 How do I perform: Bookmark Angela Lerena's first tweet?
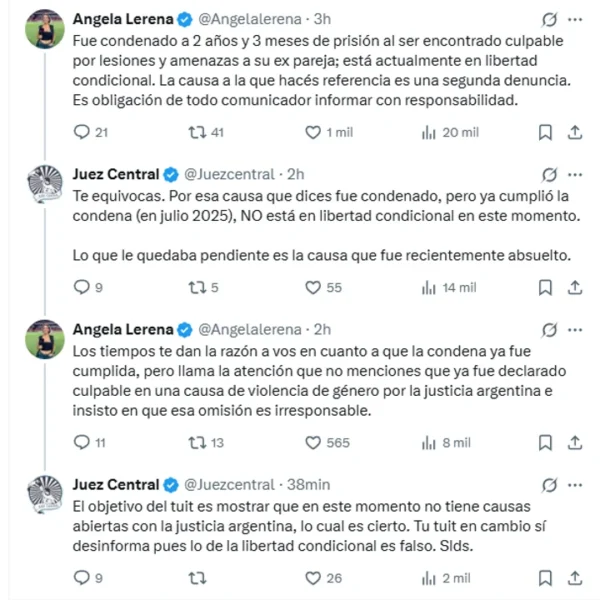click(x=545, y=132)
